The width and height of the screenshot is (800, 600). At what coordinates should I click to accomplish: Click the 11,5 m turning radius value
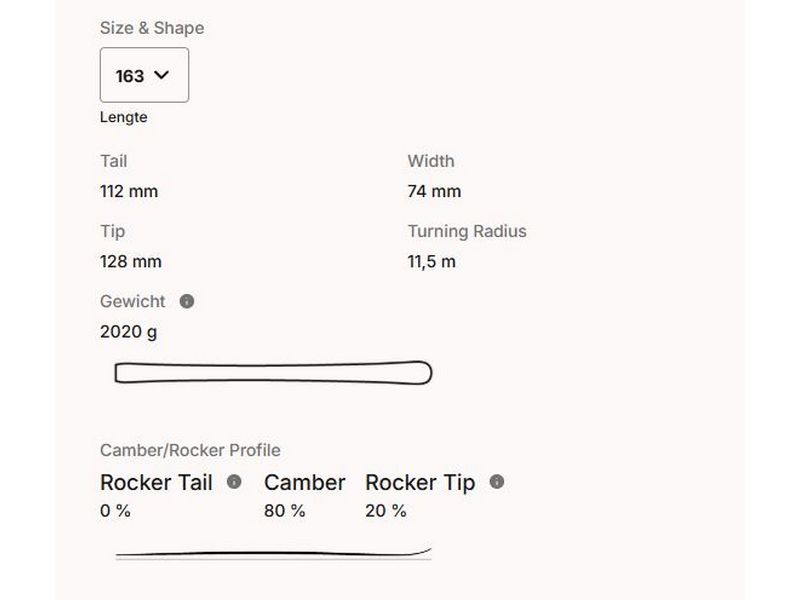432,261
